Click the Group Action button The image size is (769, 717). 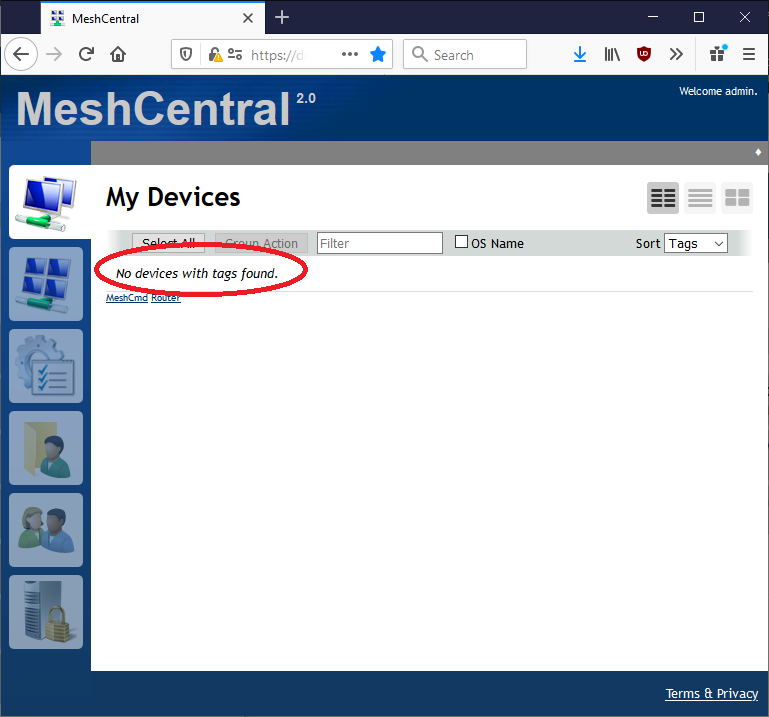[261, 243]
